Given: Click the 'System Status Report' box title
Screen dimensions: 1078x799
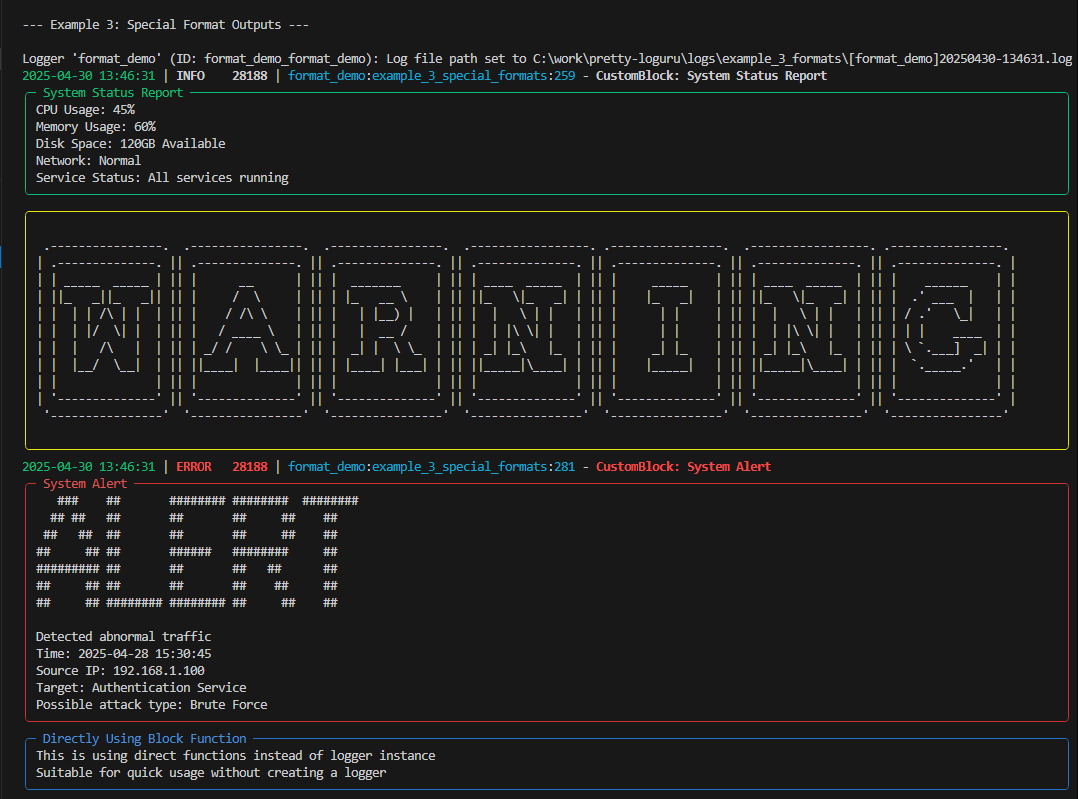Looking at the screenshot, I should (113, 93).
